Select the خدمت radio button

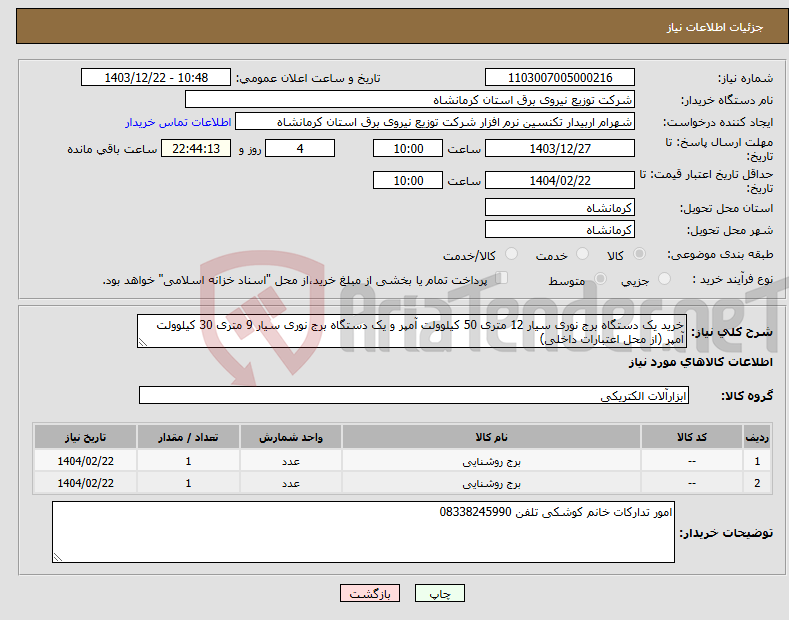[582, 254]
